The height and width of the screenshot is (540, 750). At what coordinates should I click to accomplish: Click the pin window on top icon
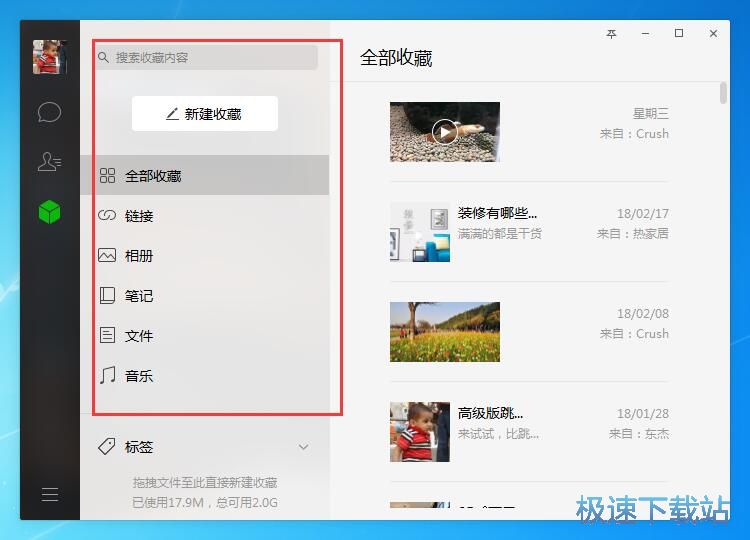coord(611,34)
